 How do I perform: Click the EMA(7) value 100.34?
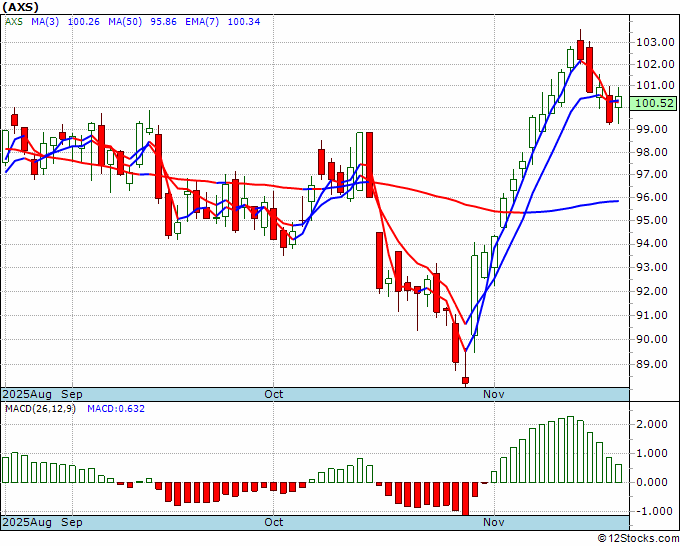[244, 22]
